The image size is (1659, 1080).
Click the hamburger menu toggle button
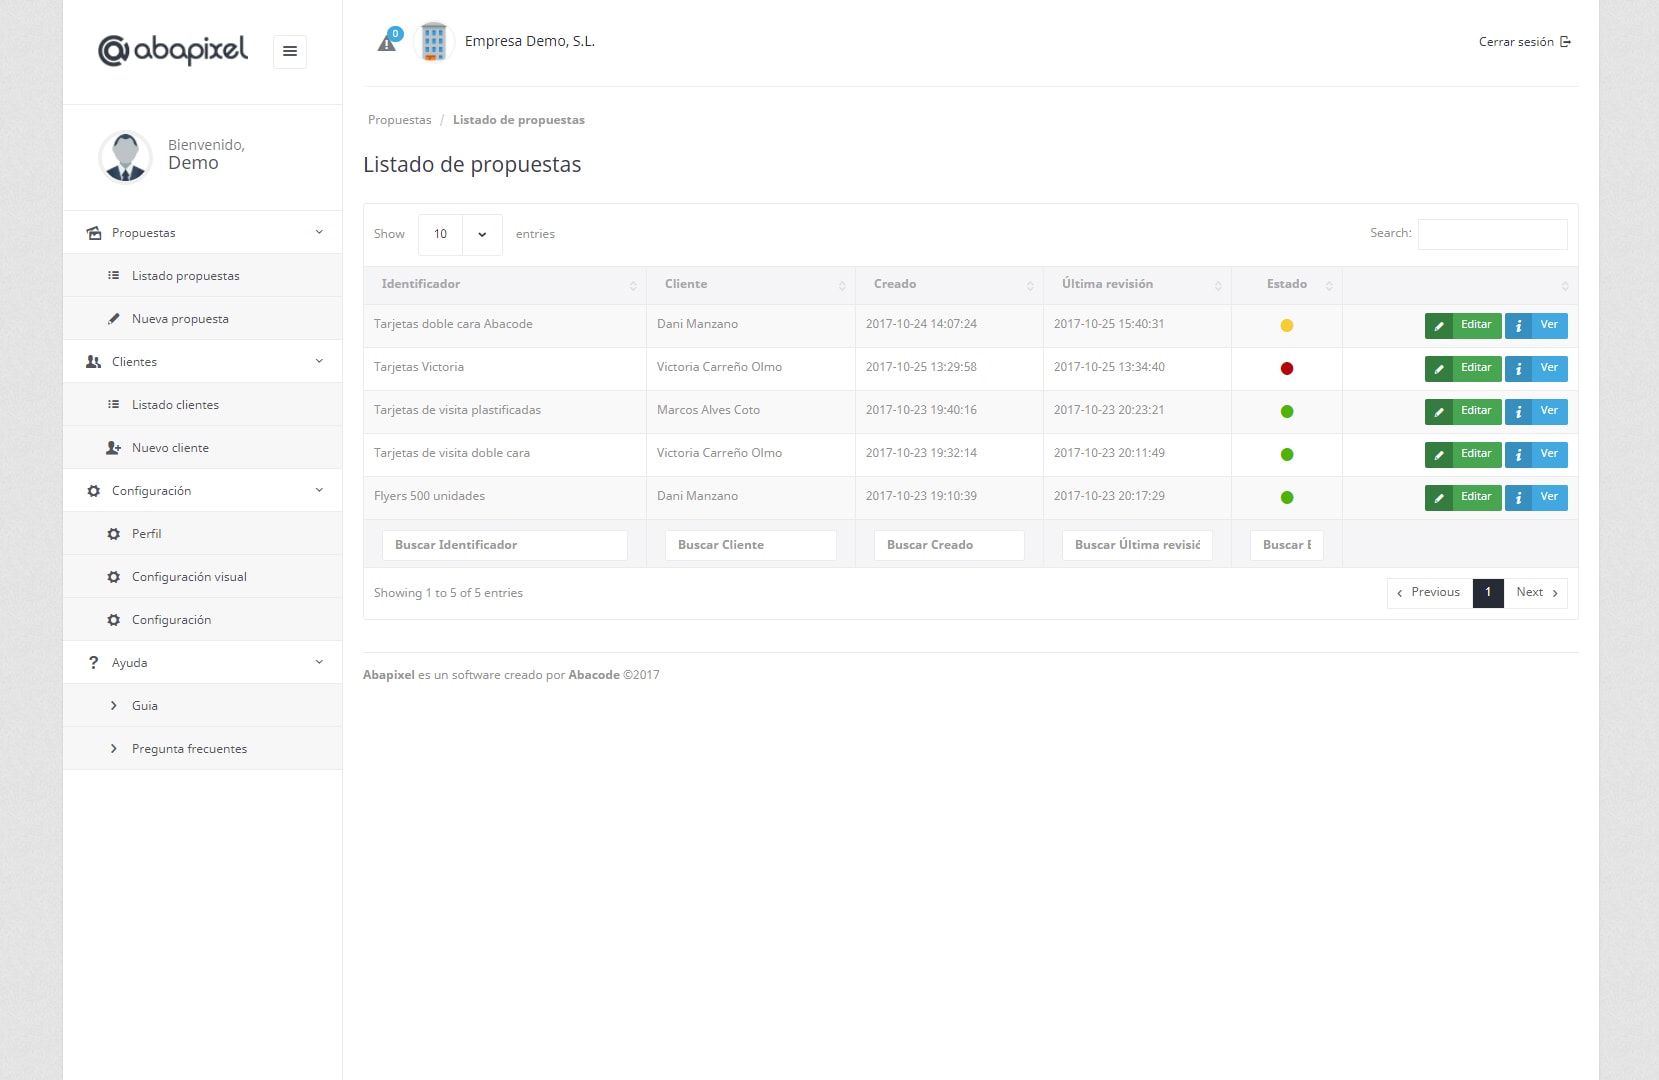290,51
